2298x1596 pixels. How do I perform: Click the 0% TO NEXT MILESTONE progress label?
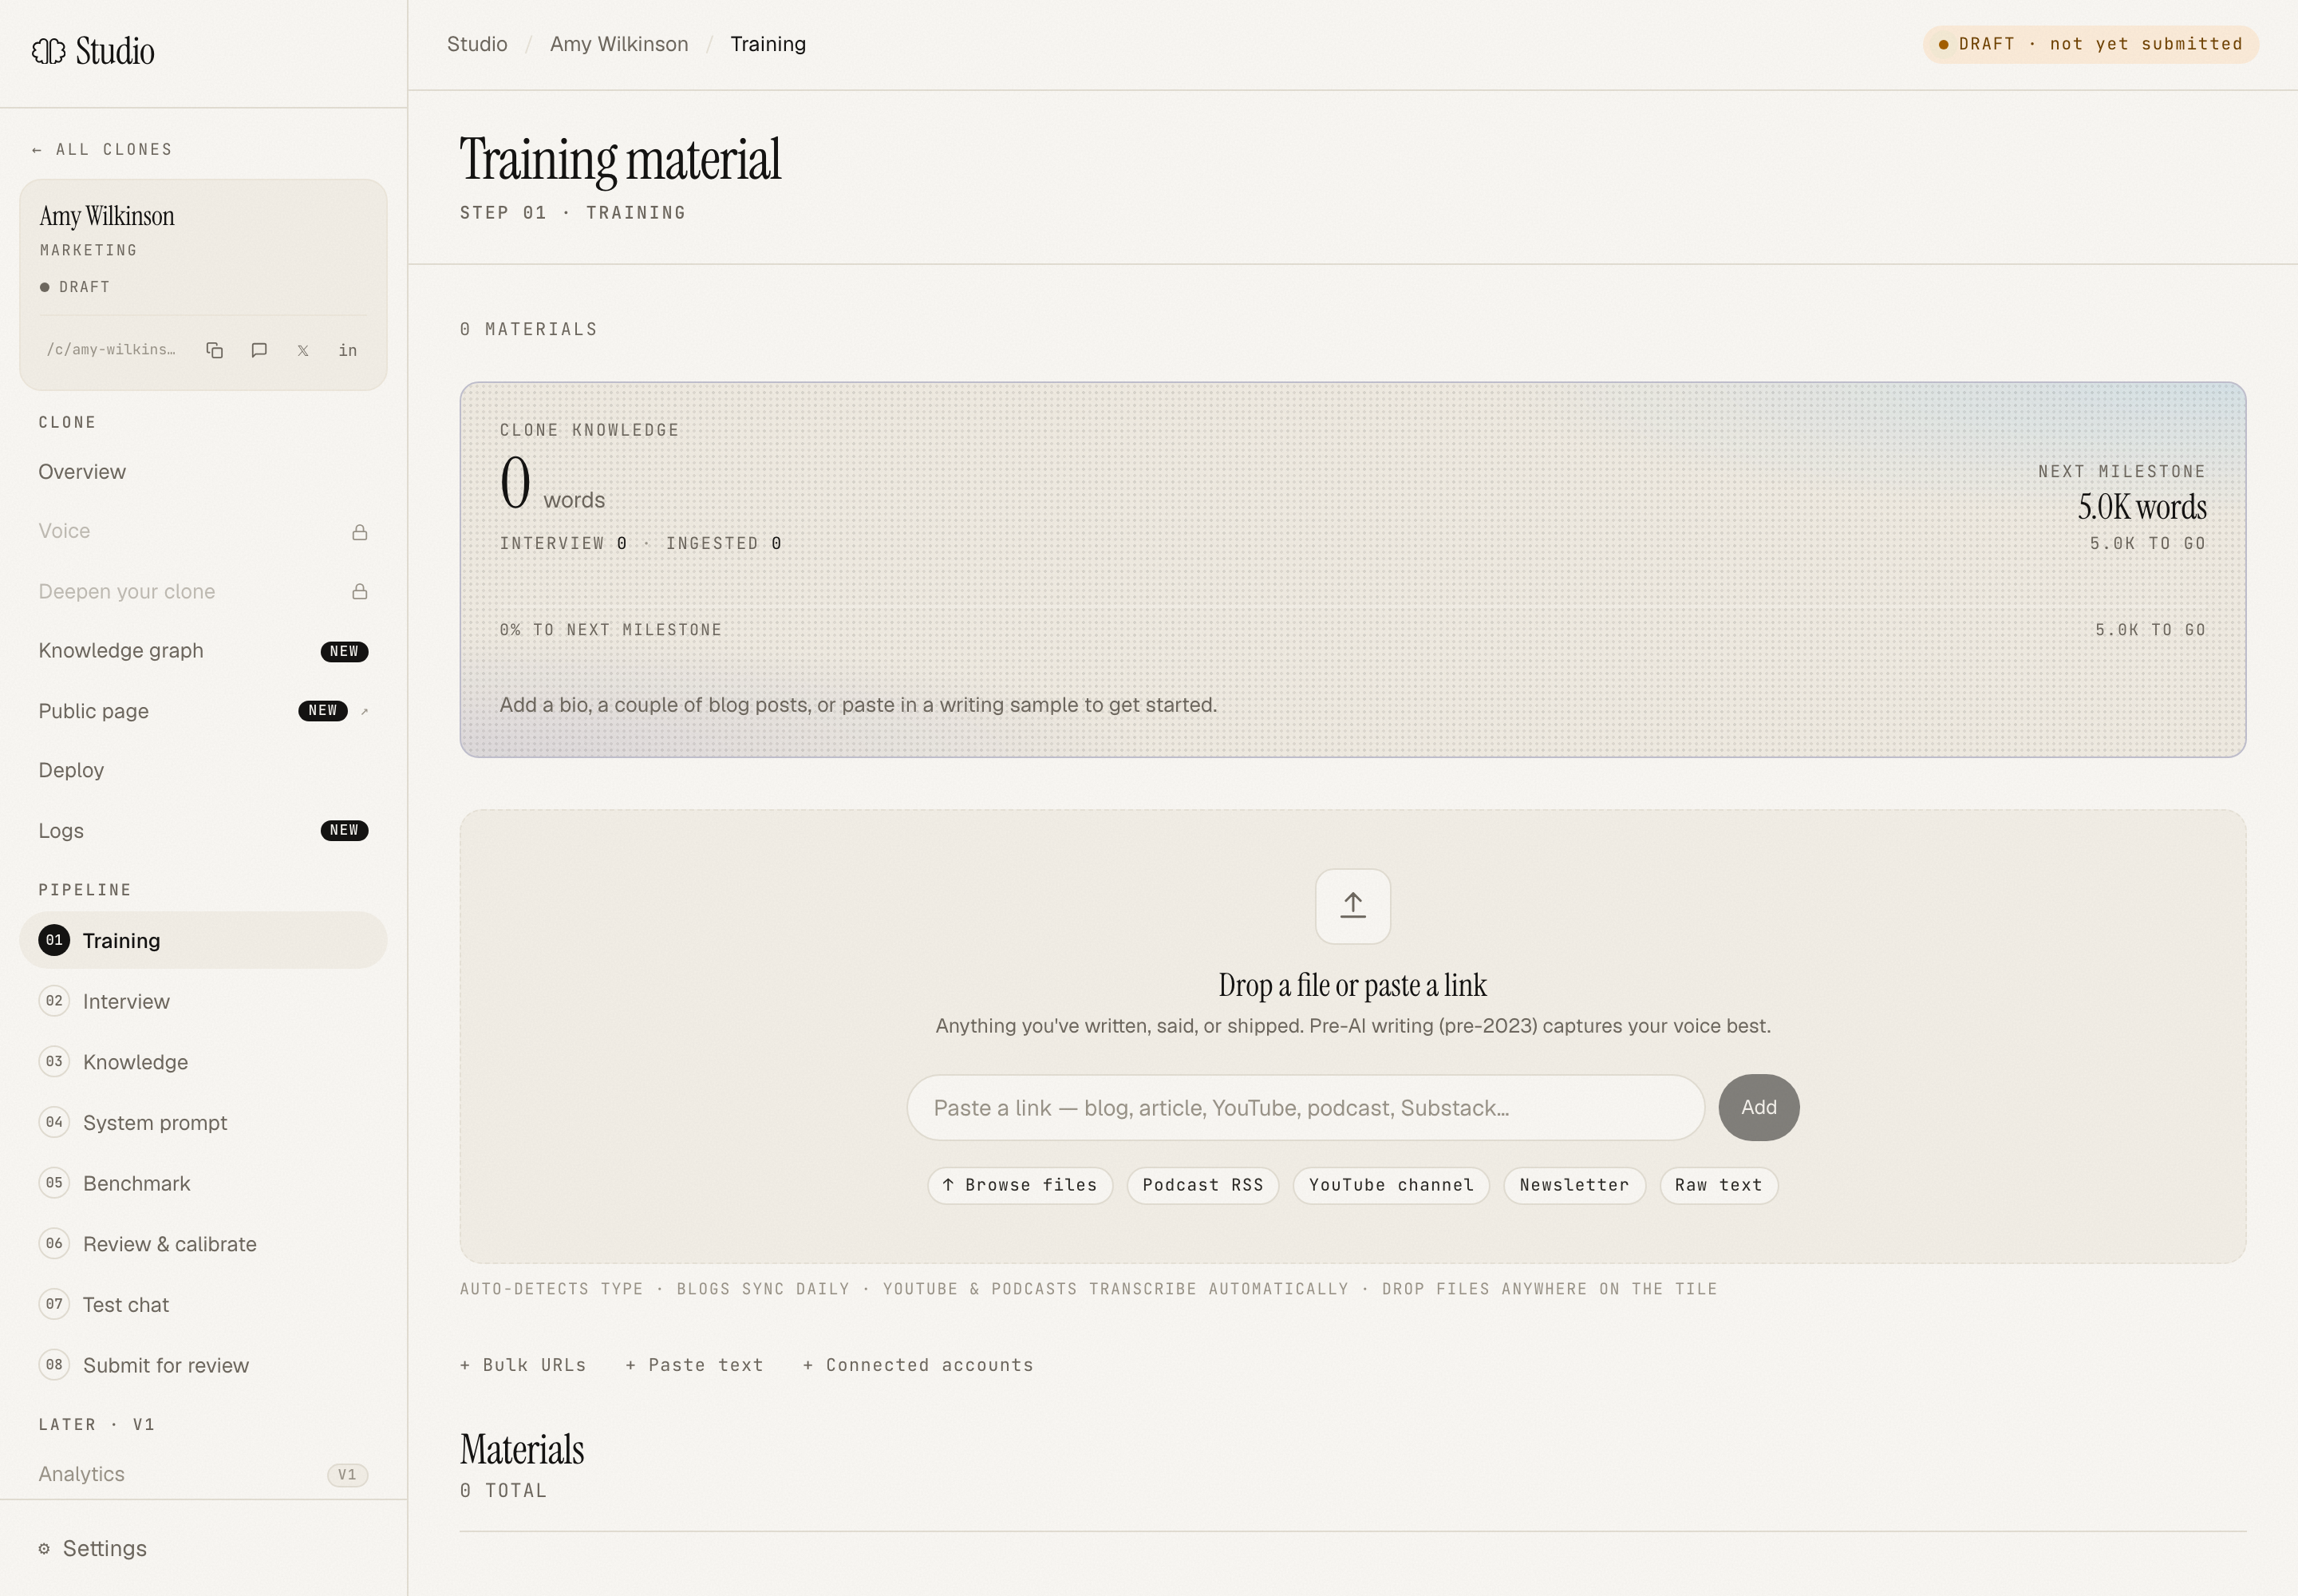(610, 630)
